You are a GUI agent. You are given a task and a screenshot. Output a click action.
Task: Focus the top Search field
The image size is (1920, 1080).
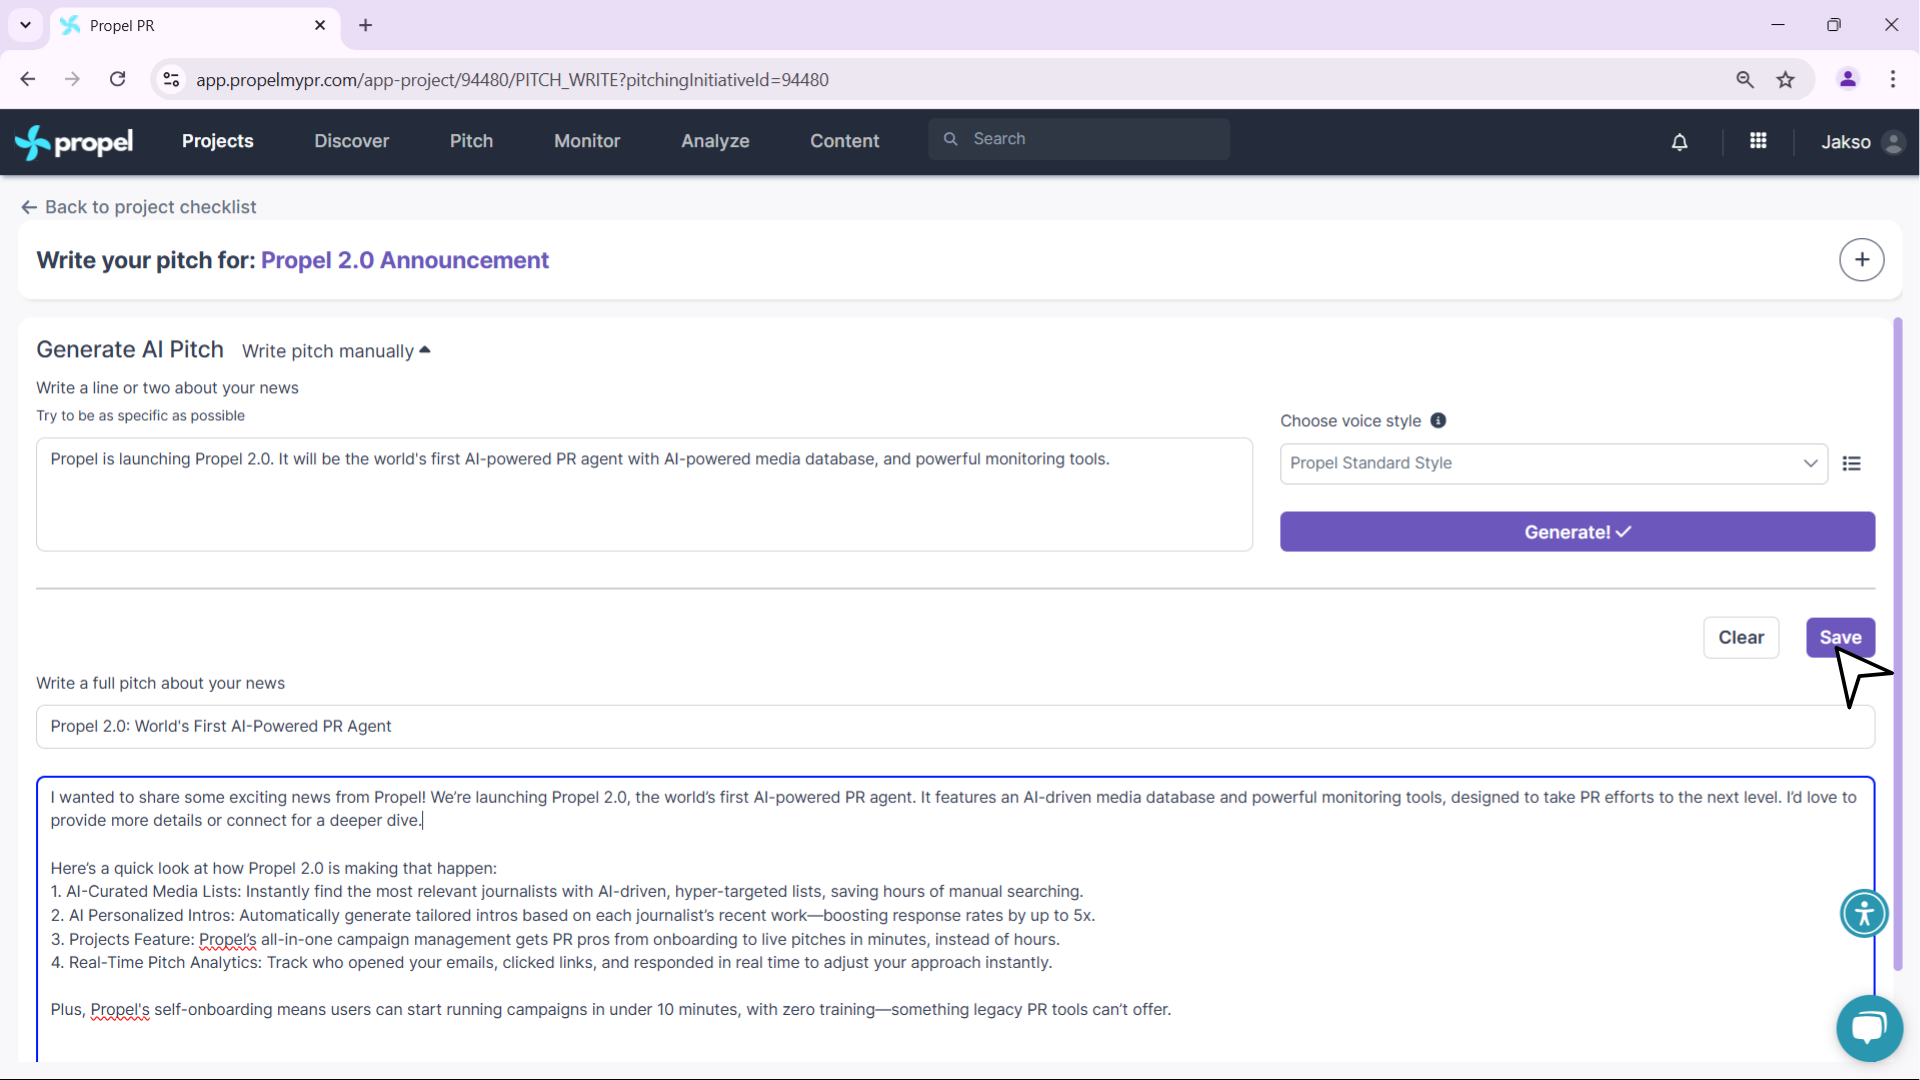coord(1079,139)
